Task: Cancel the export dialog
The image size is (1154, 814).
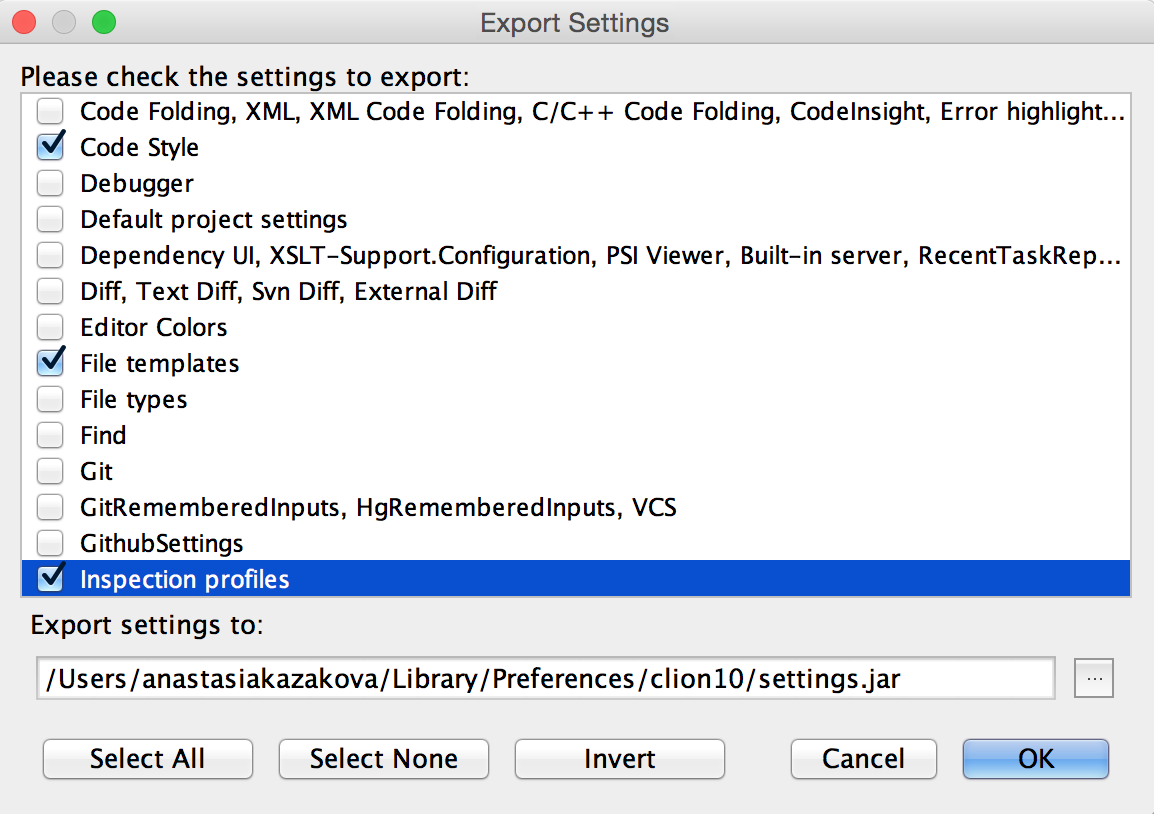Action: point(863,759)
